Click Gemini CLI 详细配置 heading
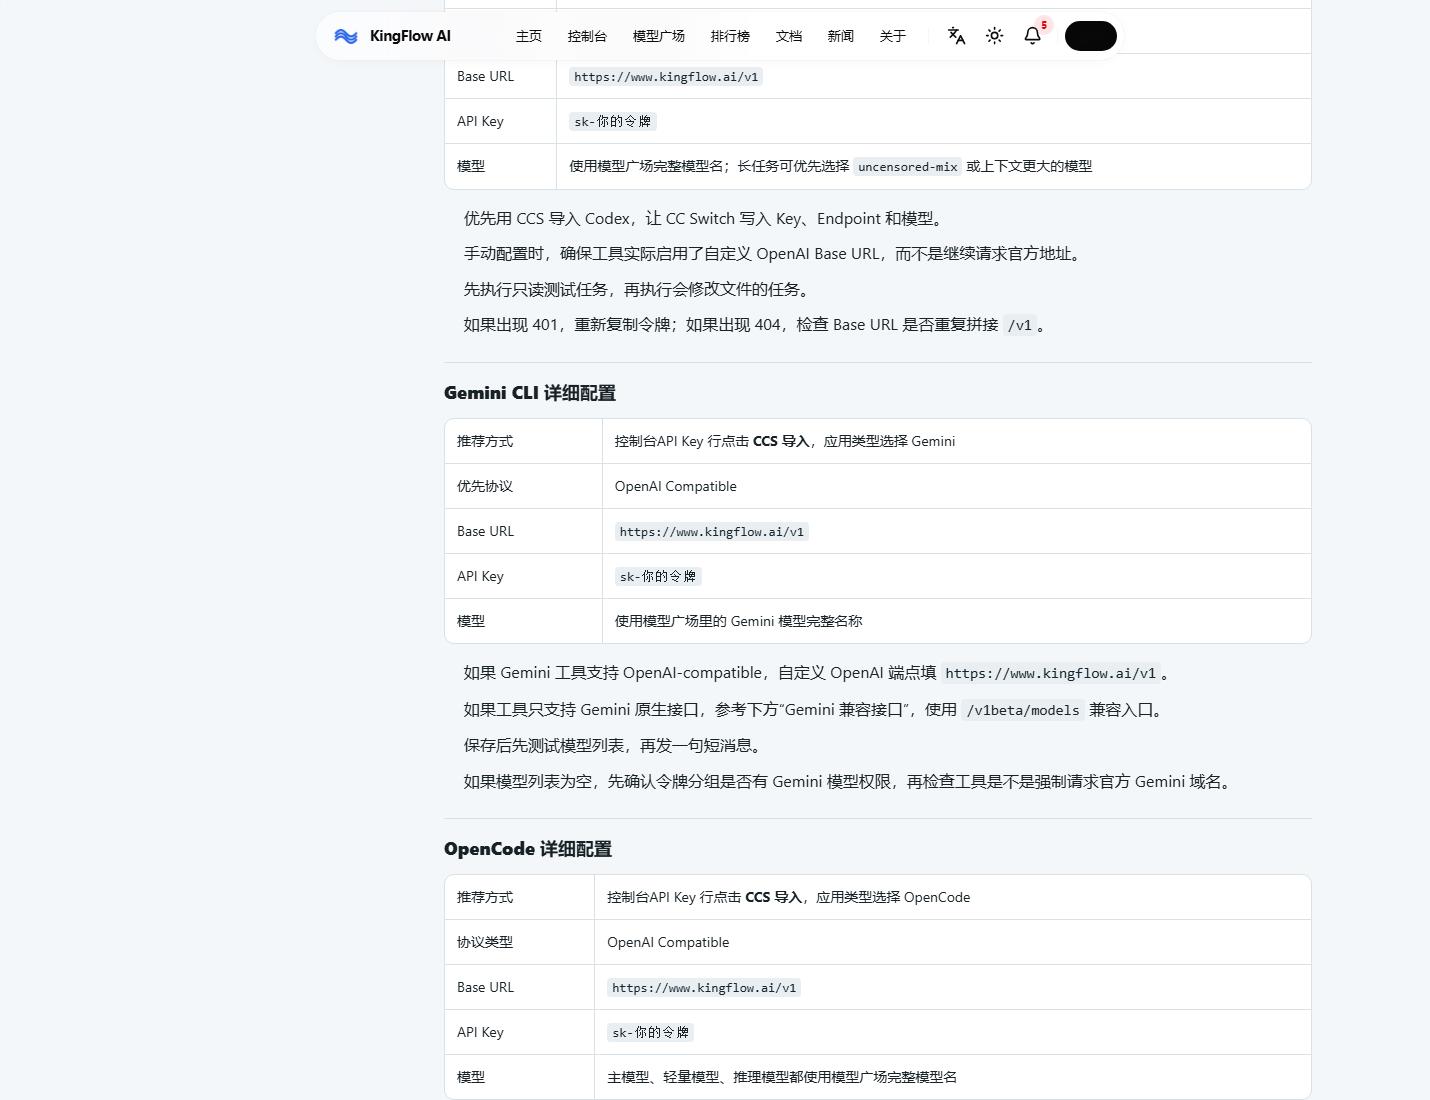Screen dimensions: 1430x1100 pos(530,393)
